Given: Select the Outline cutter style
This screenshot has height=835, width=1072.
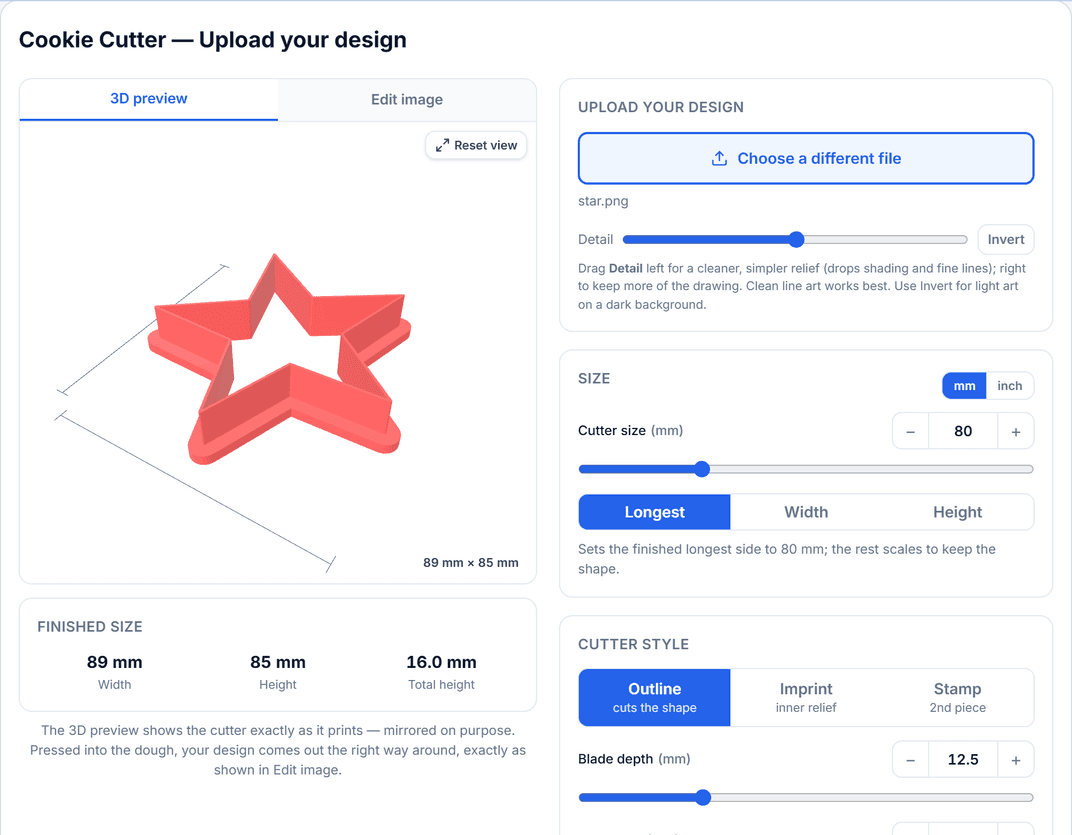Looking at the screenshot, I should pos(654,698).
